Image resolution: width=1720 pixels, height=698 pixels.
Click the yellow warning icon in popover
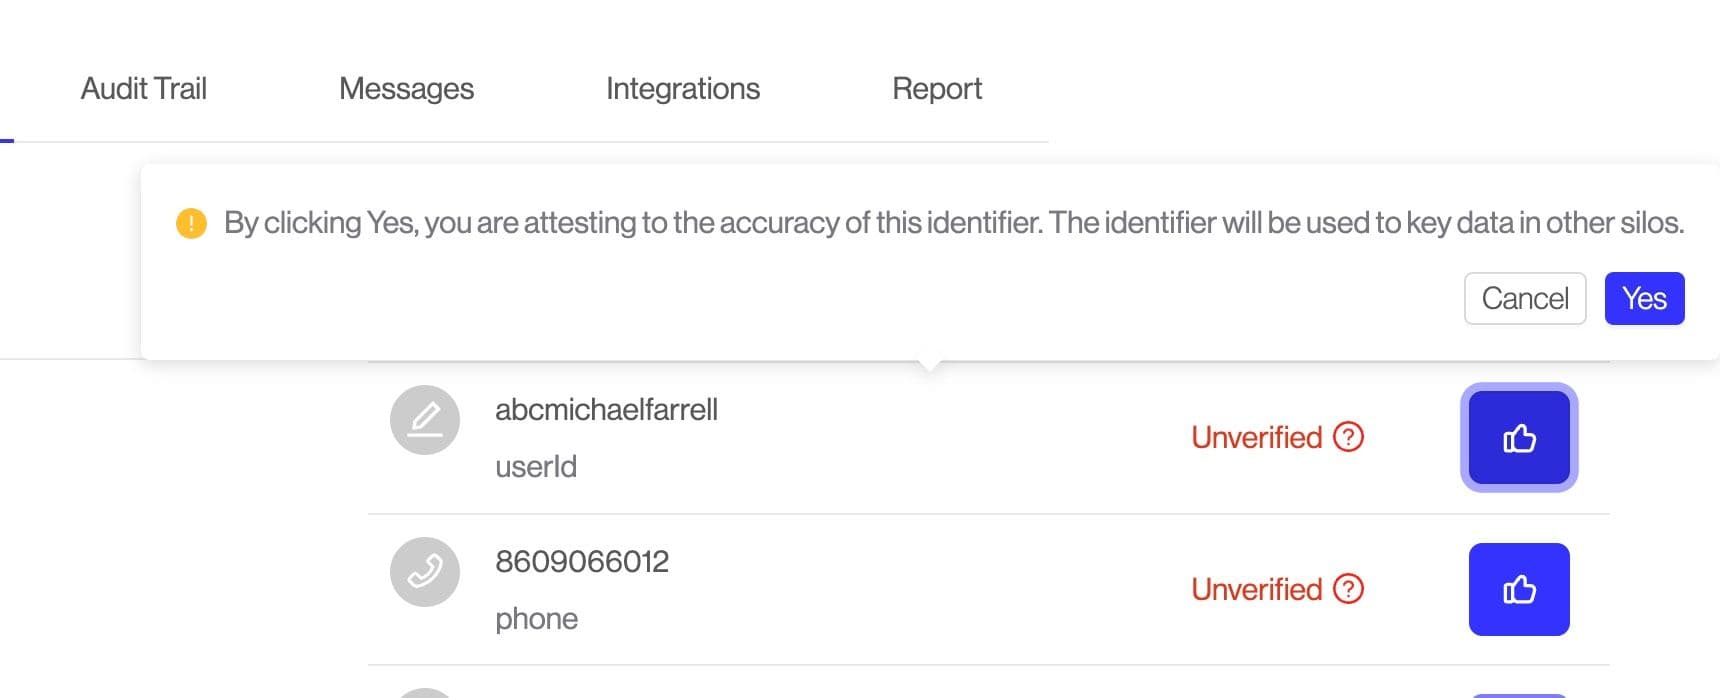pos(191,223)
